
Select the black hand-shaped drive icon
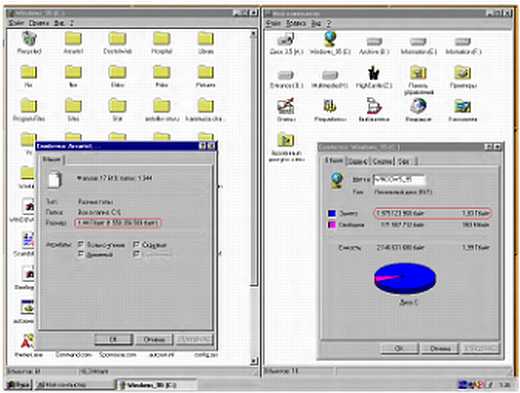tap(374, 73)
